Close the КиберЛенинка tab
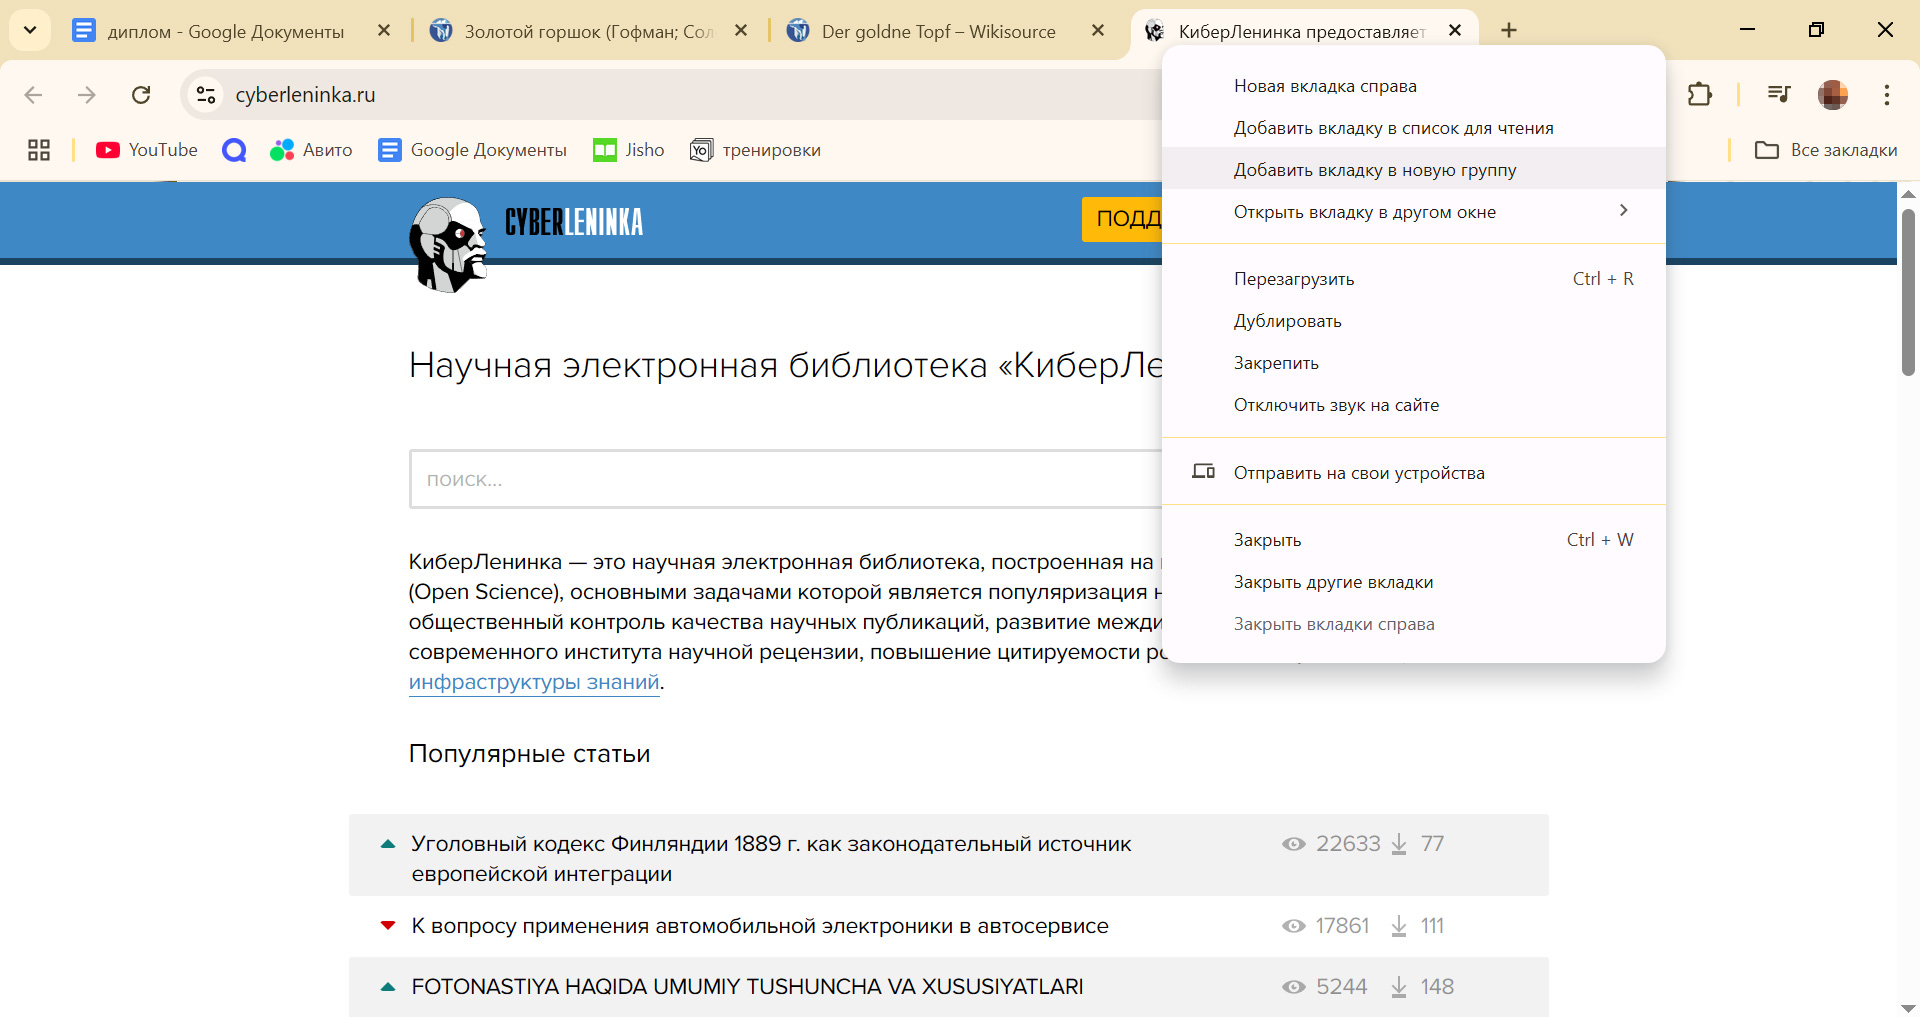 coord(1455,31)
